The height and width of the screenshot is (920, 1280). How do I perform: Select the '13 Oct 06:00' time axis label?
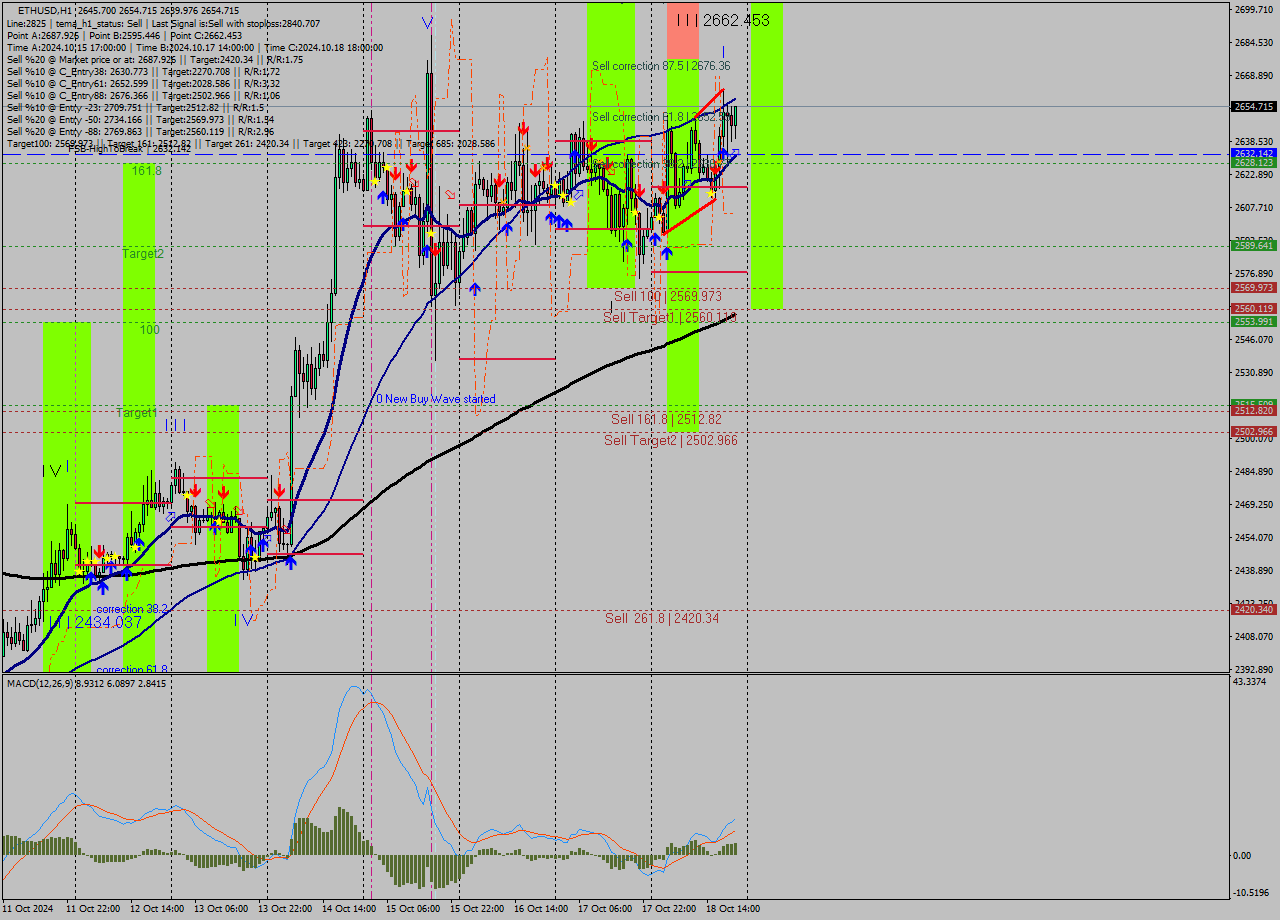coord(222,909)
